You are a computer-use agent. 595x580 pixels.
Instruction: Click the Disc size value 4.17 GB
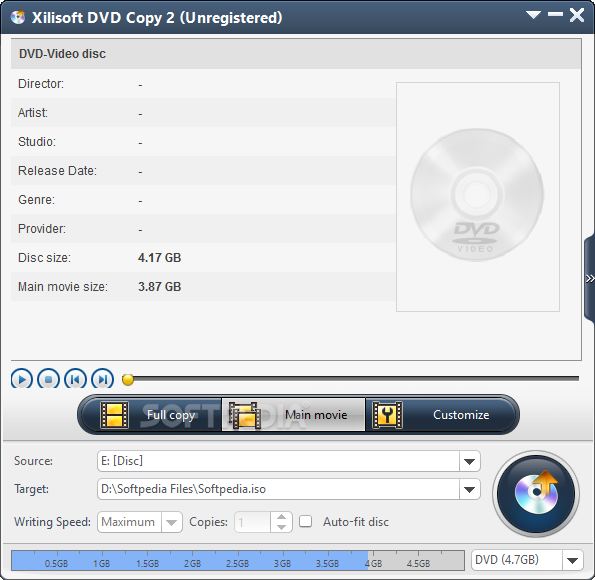click(x=159, y=258)
